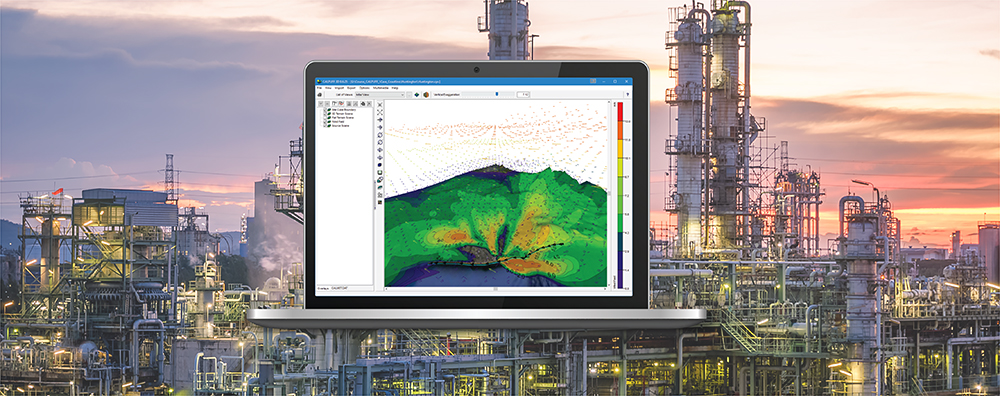Viewport: 1000px width, 396px height.
Task: Open the Options menu
Action: 364,88
